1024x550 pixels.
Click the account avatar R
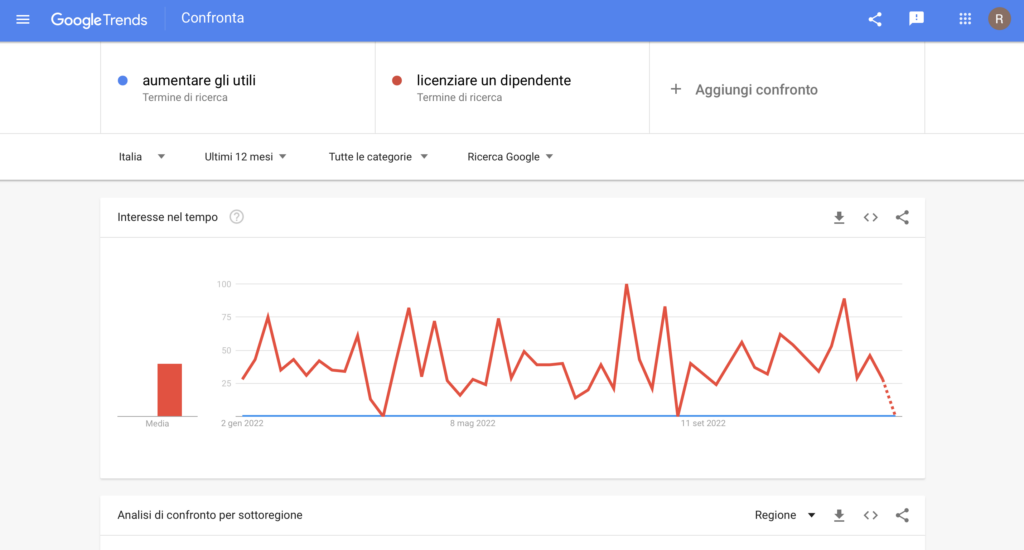(999, 19)
